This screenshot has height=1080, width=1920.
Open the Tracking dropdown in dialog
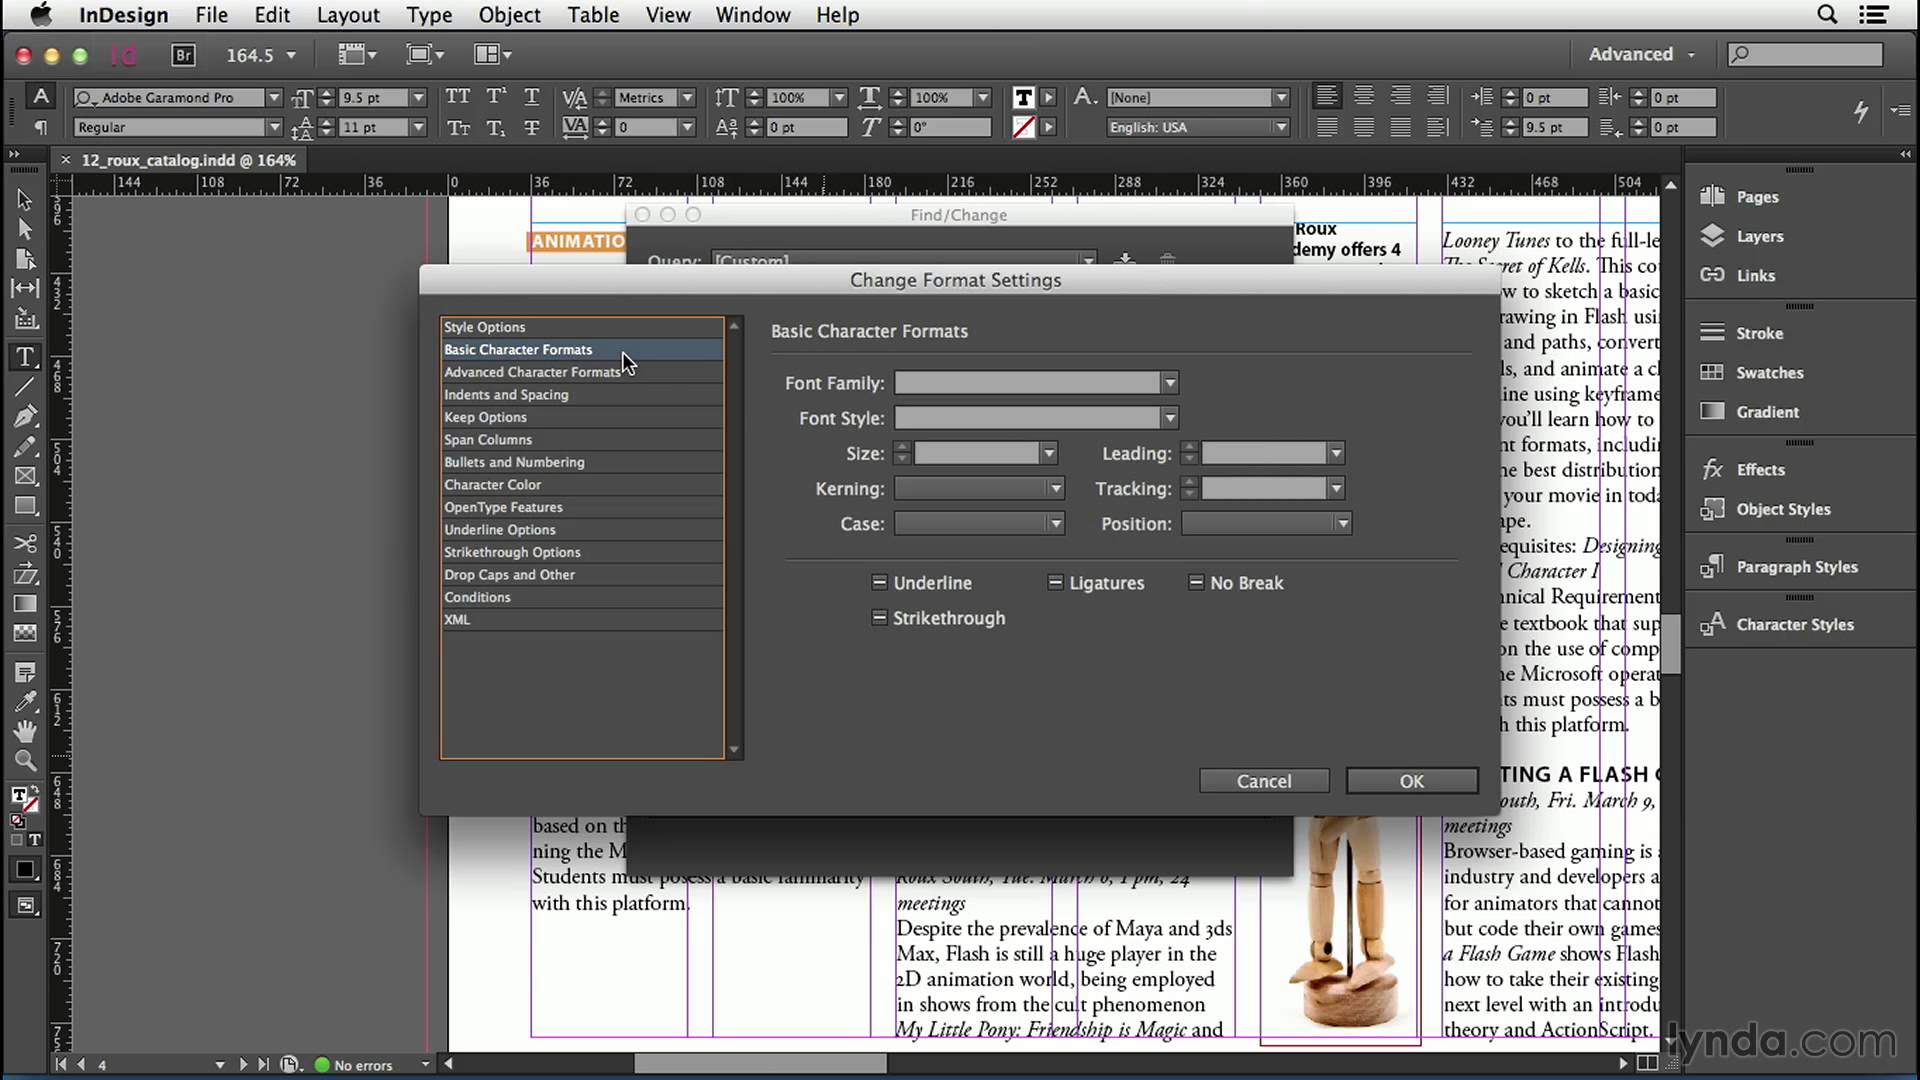[x=1335, y=488]
